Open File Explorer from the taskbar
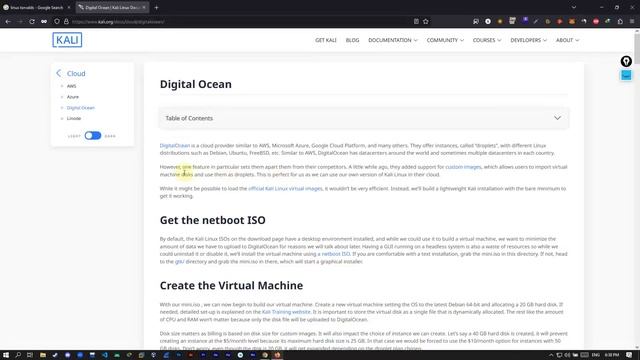640x360 pixels. [42, 355]
